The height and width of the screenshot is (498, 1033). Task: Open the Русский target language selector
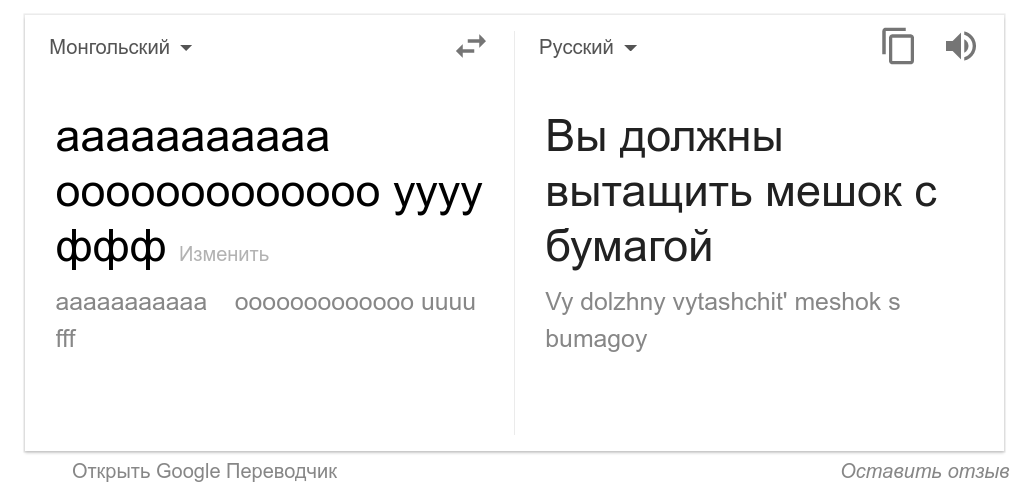click(x=588, y=47)
